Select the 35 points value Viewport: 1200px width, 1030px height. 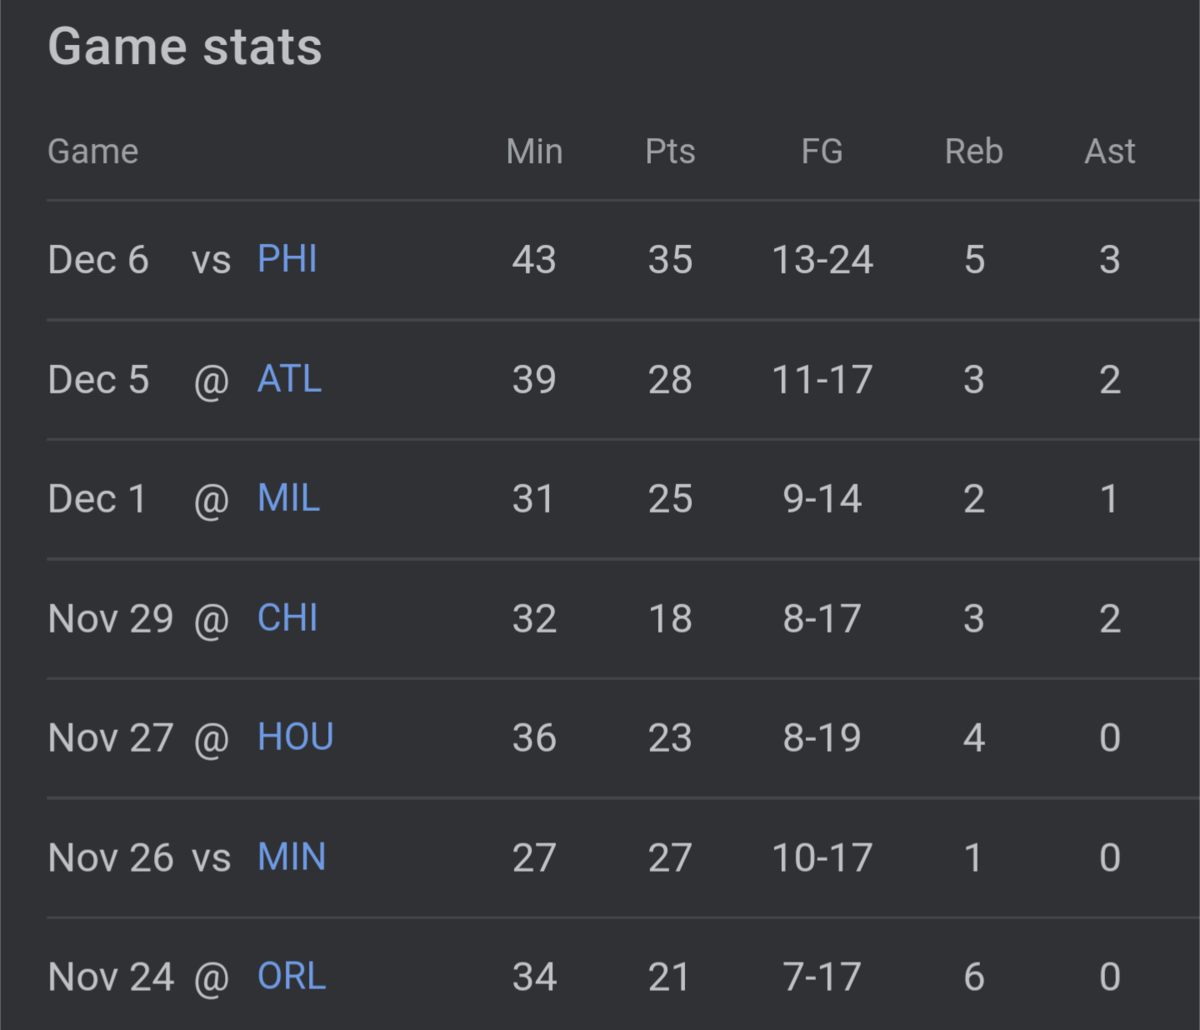[670, 260]
